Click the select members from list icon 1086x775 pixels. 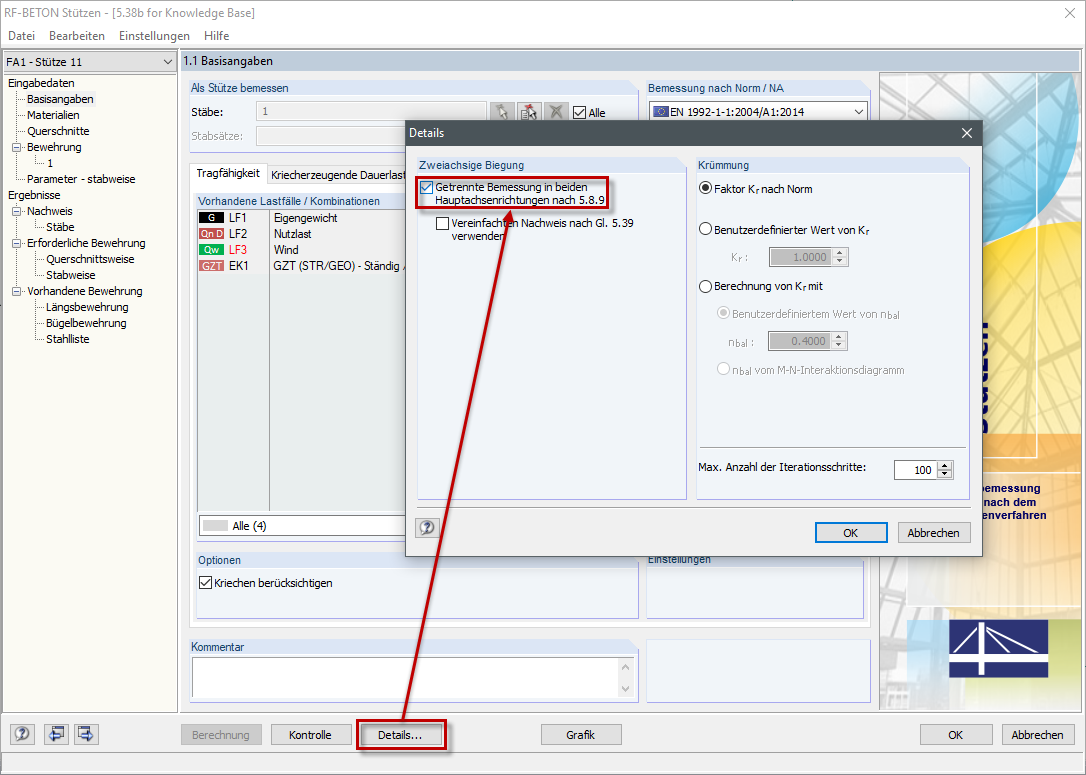(x=528, y=112)
